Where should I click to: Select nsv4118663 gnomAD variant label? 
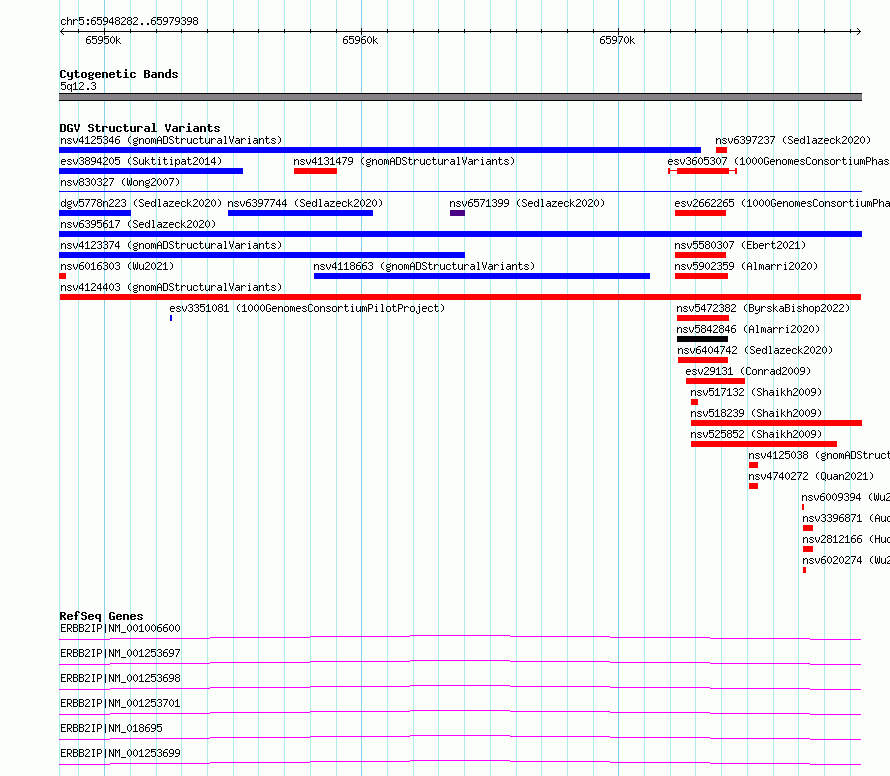(x=424, y=266)
